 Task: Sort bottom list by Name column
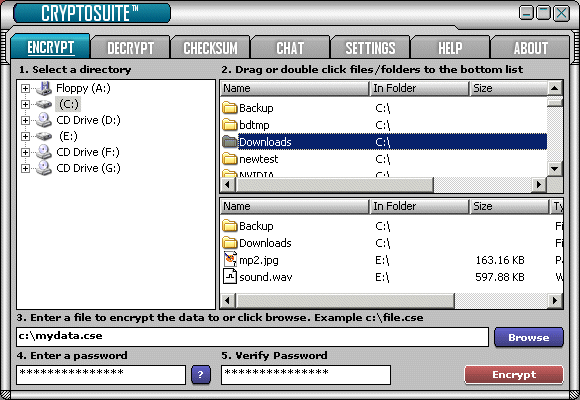(x=295, y=206)
